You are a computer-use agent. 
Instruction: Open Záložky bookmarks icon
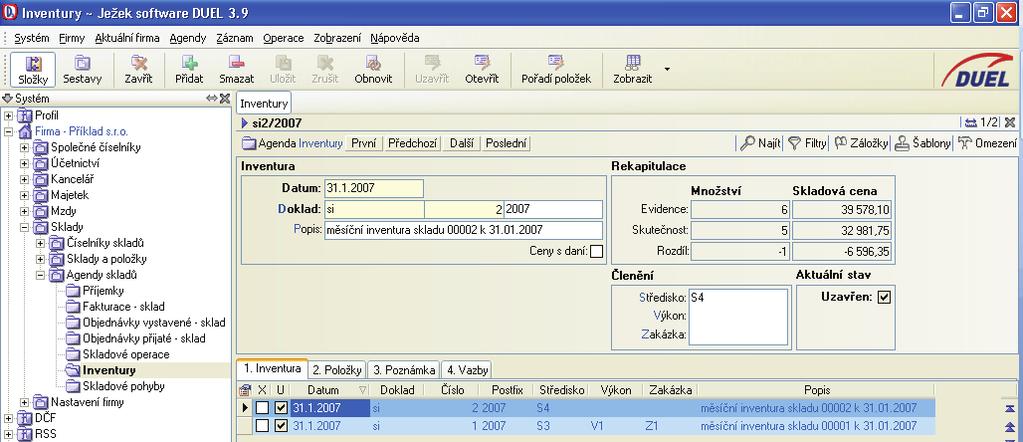coord(840,144)
